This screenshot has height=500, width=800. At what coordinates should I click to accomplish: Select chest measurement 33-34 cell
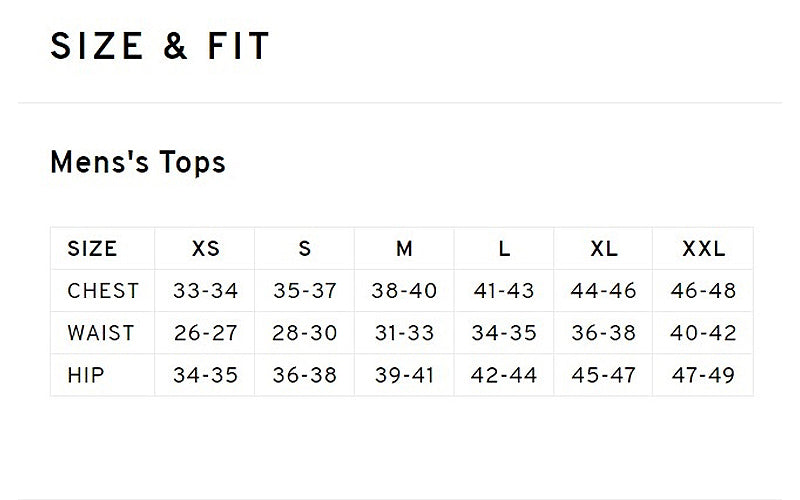[205, 291]
